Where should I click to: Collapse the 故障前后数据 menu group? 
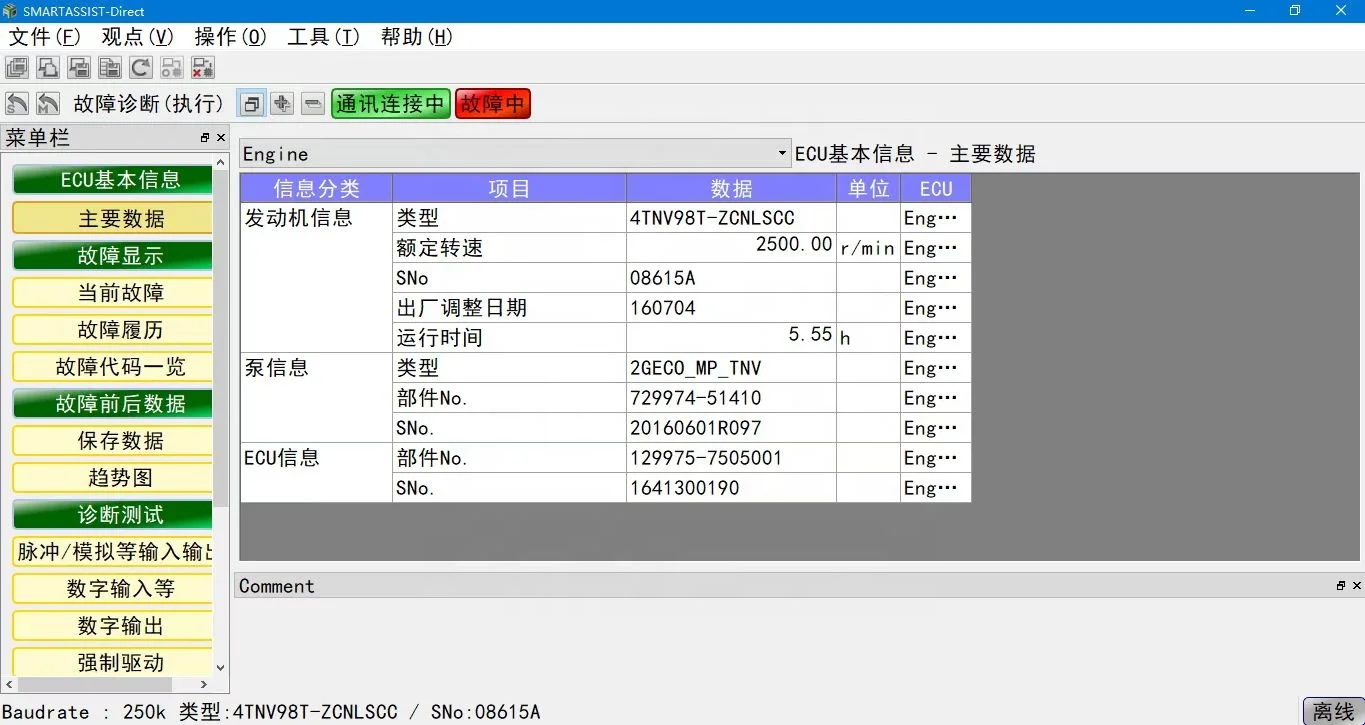point(112,404)
